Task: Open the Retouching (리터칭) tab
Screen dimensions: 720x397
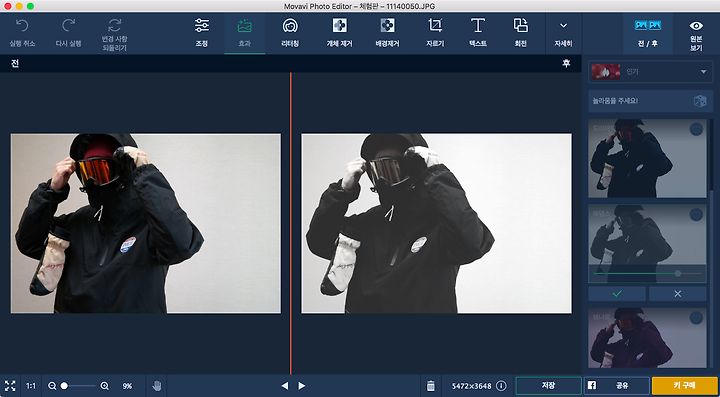Action: tap(290, 33)
